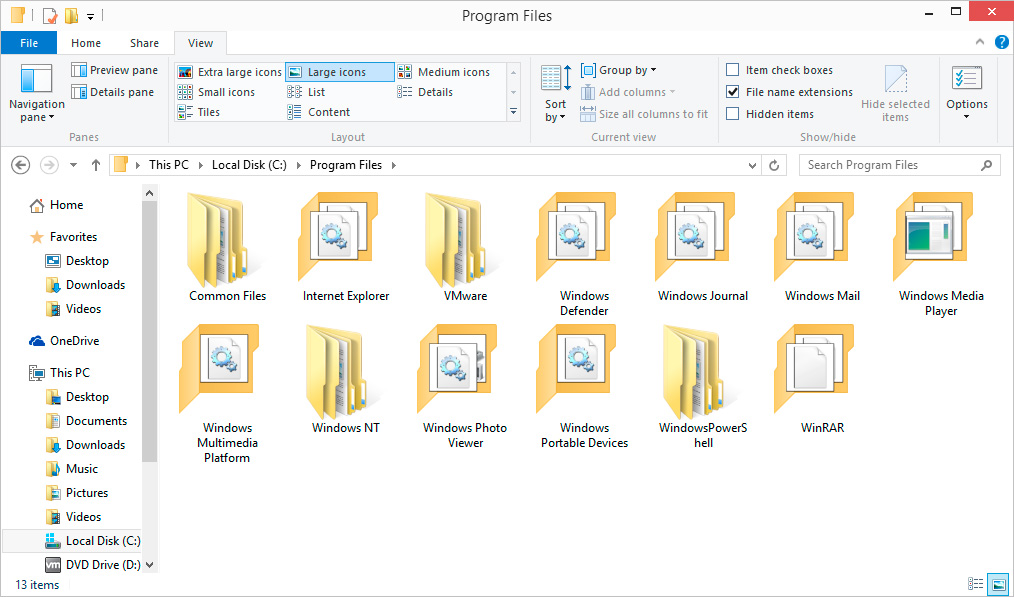
Task: Switch to the Share ribbon tab
Action: click(144, 43)
